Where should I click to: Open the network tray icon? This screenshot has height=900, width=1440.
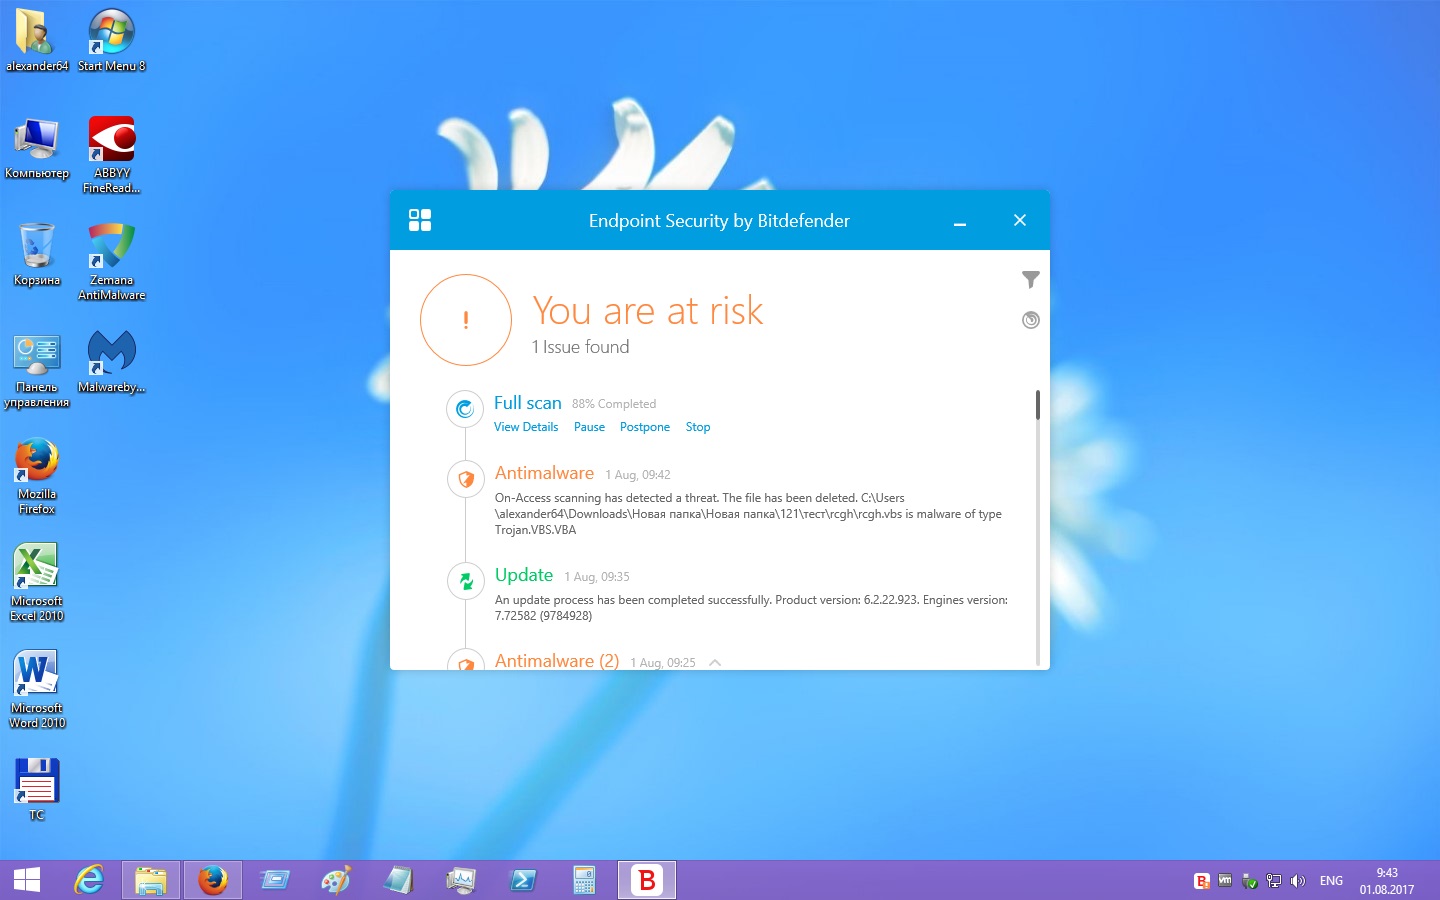coord(1273,881)
